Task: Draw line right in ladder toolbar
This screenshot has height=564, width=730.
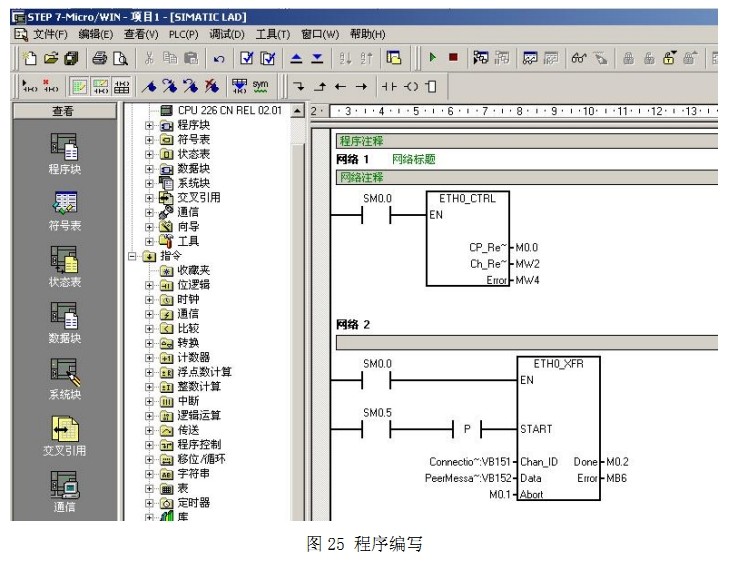Action: pyautogui.click(x=361, y=86)
